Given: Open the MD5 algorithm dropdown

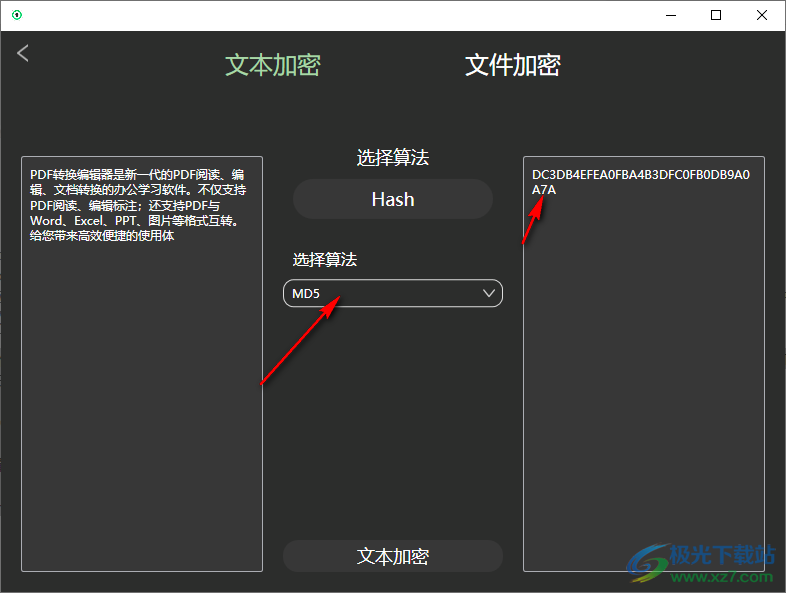Looking at the screenshot, I should 393,293.
